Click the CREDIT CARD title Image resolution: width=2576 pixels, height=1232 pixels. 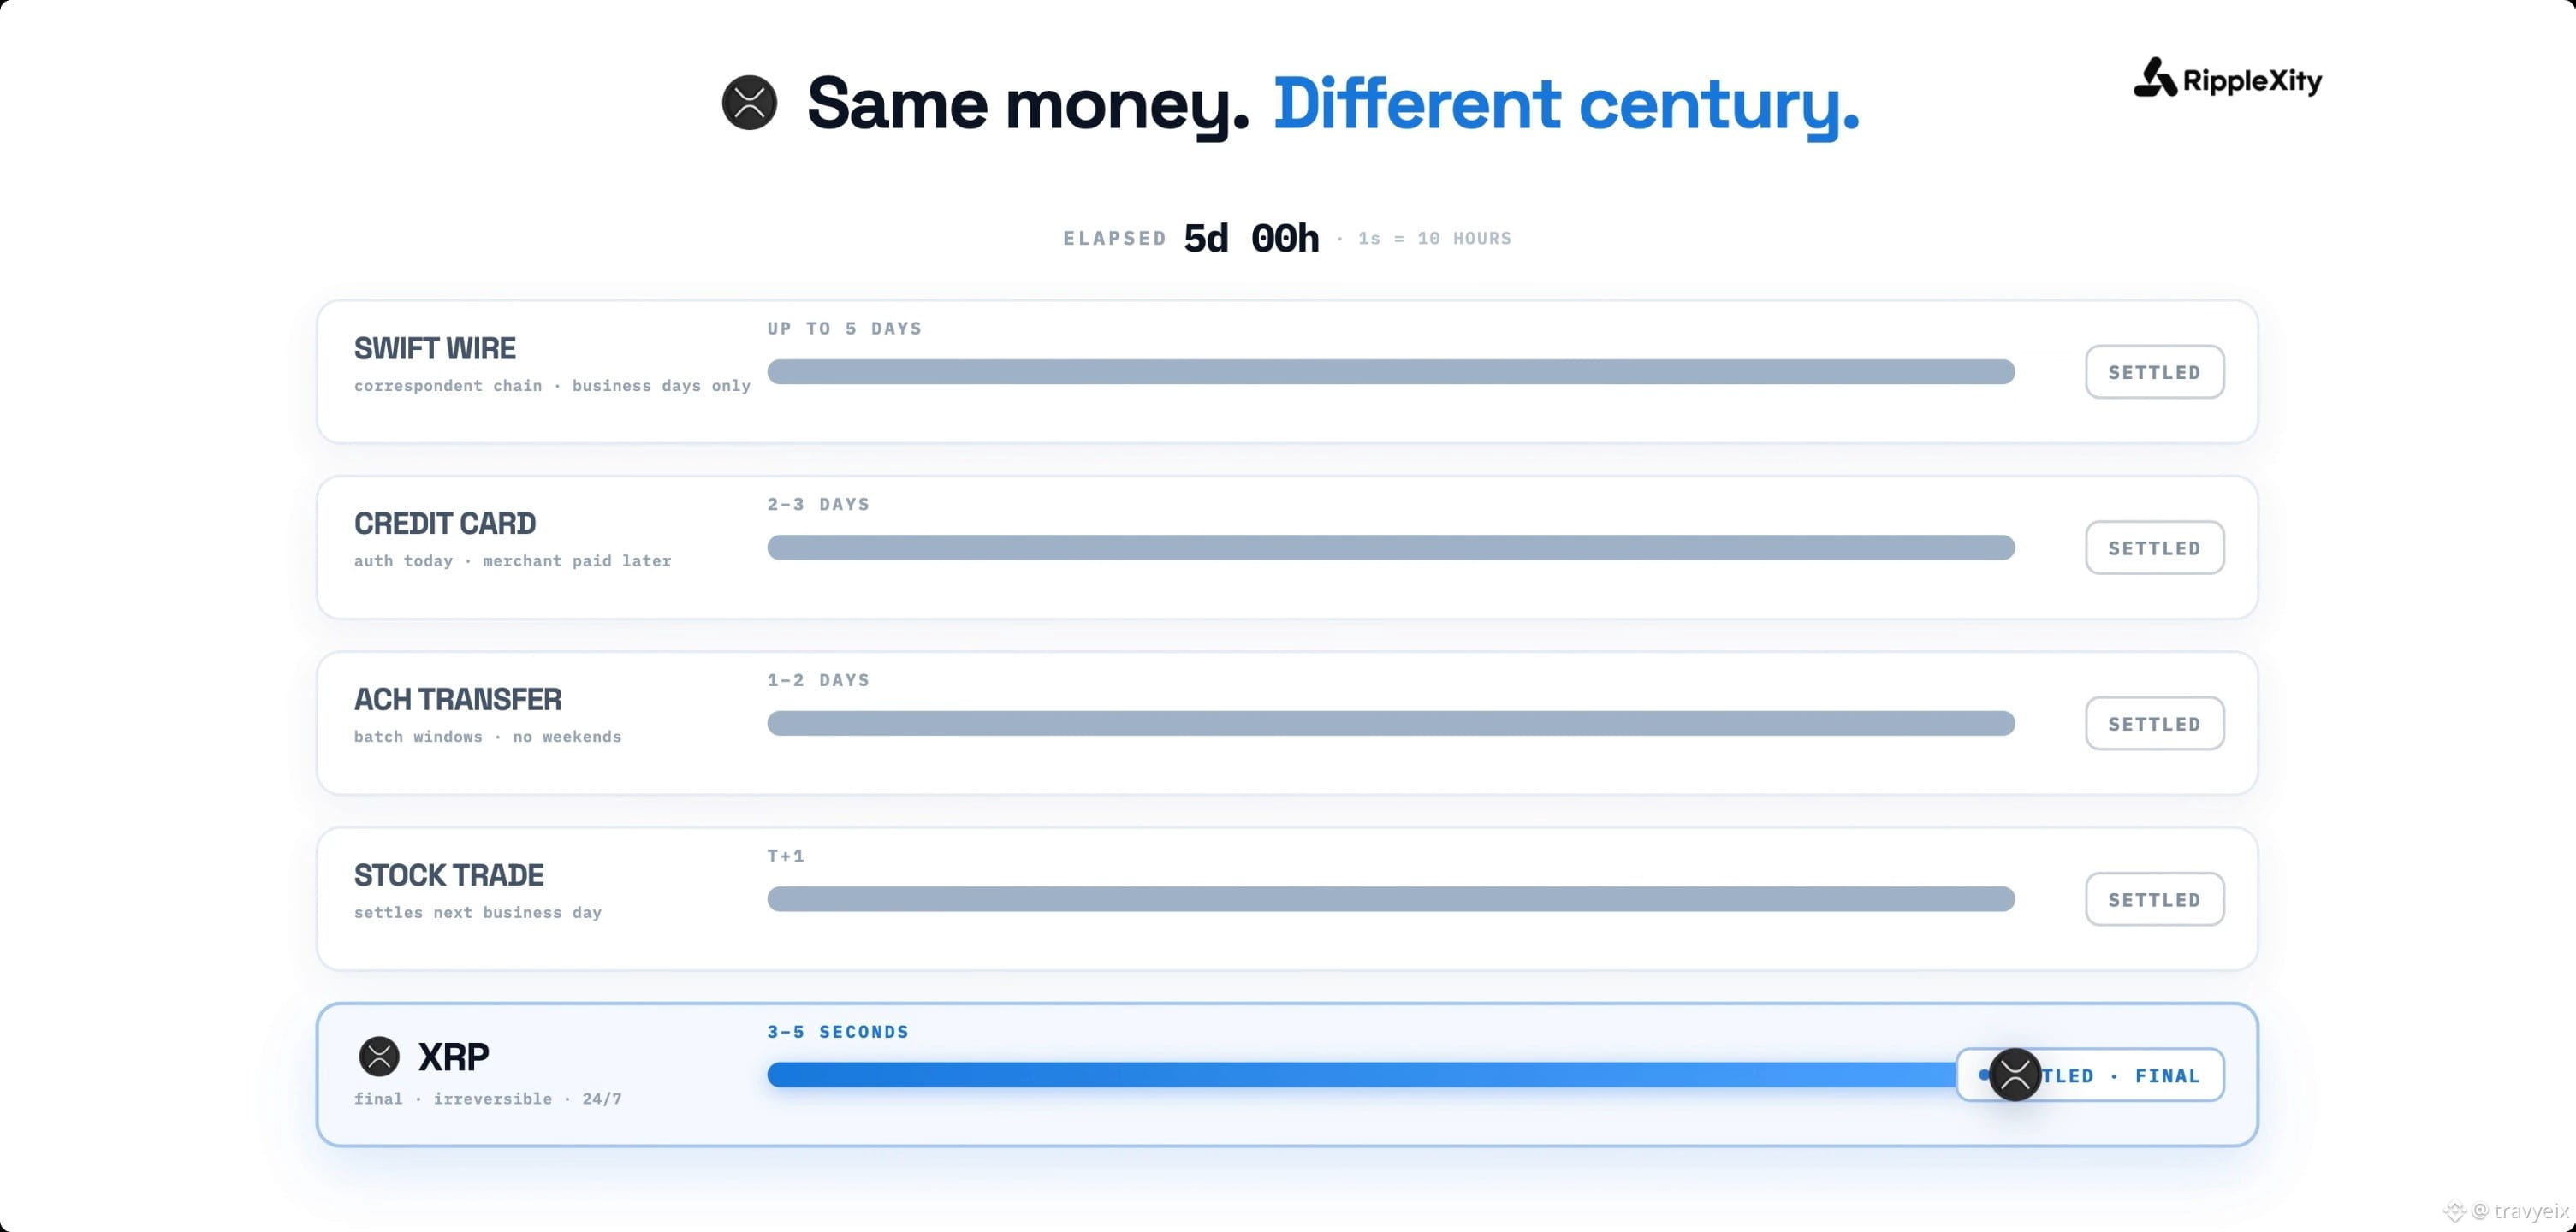tap(445, 523)
